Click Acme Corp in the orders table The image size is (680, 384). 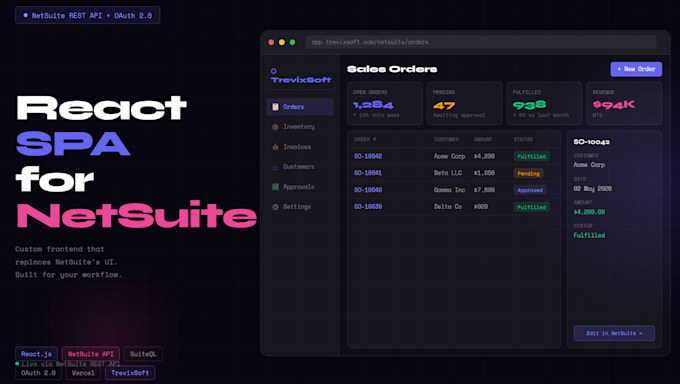pos(449,156)
